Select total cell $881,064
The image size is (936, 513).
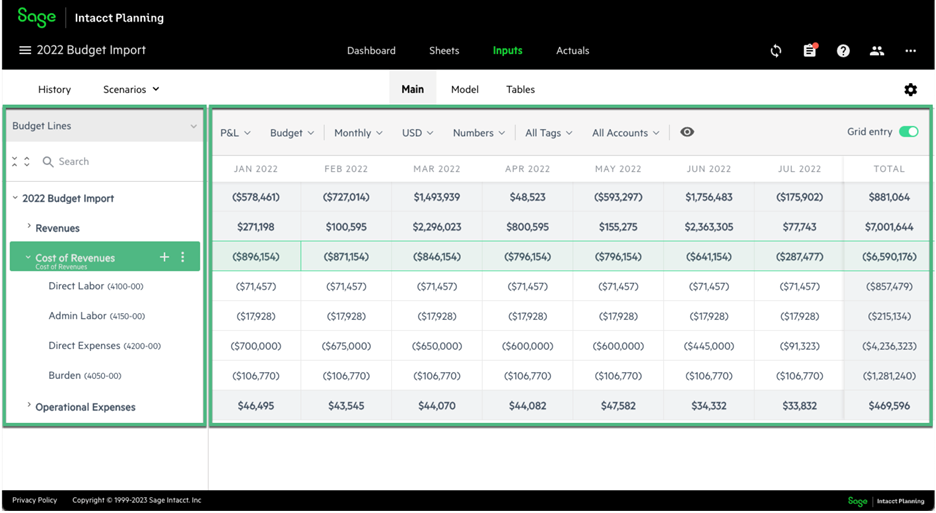click(889, 196)
